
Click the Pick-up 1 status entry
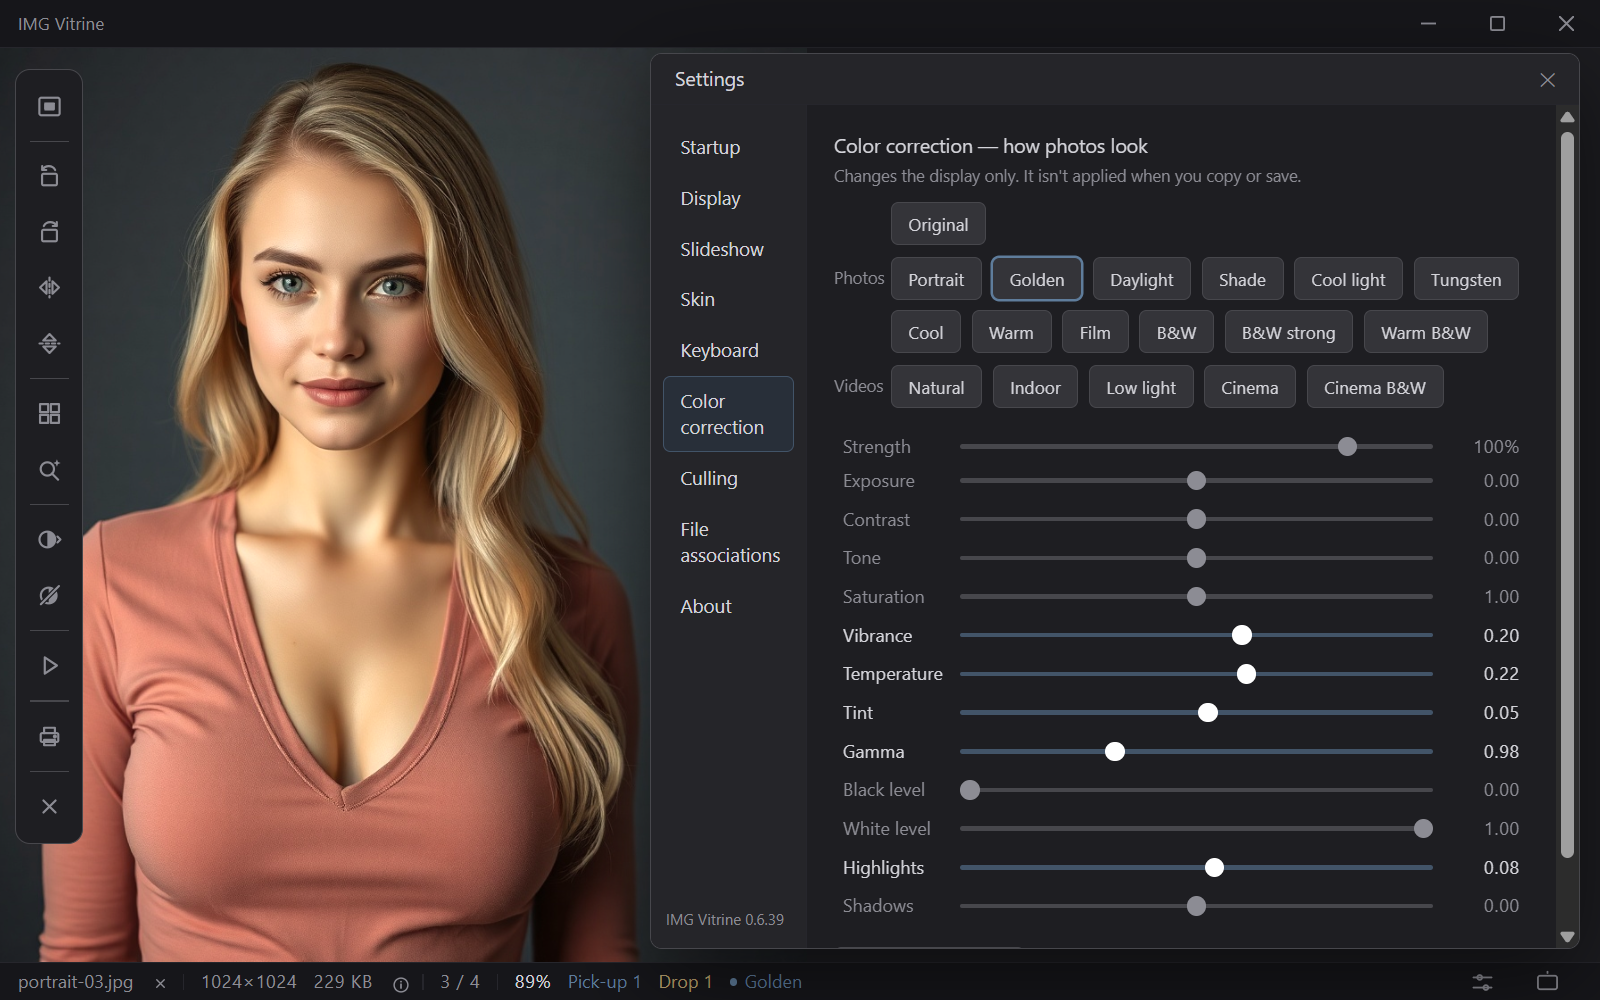[604, 982]
